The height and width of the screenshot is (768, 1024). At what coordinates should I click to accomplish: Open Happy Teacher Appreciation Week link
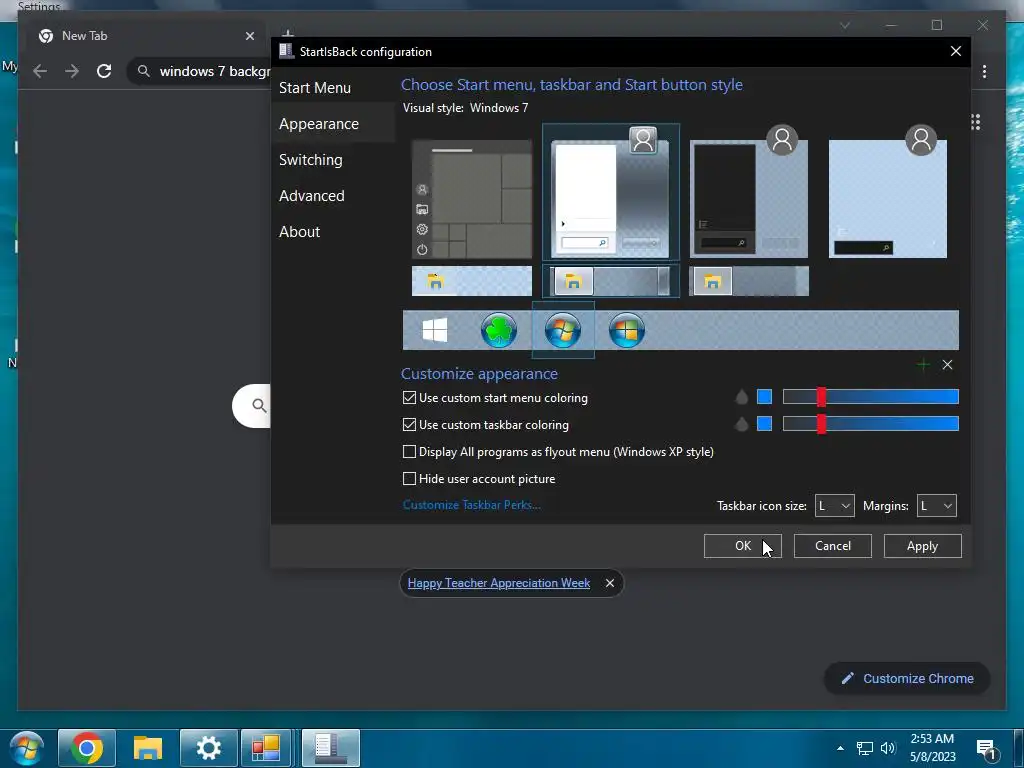tap(499, 583)
